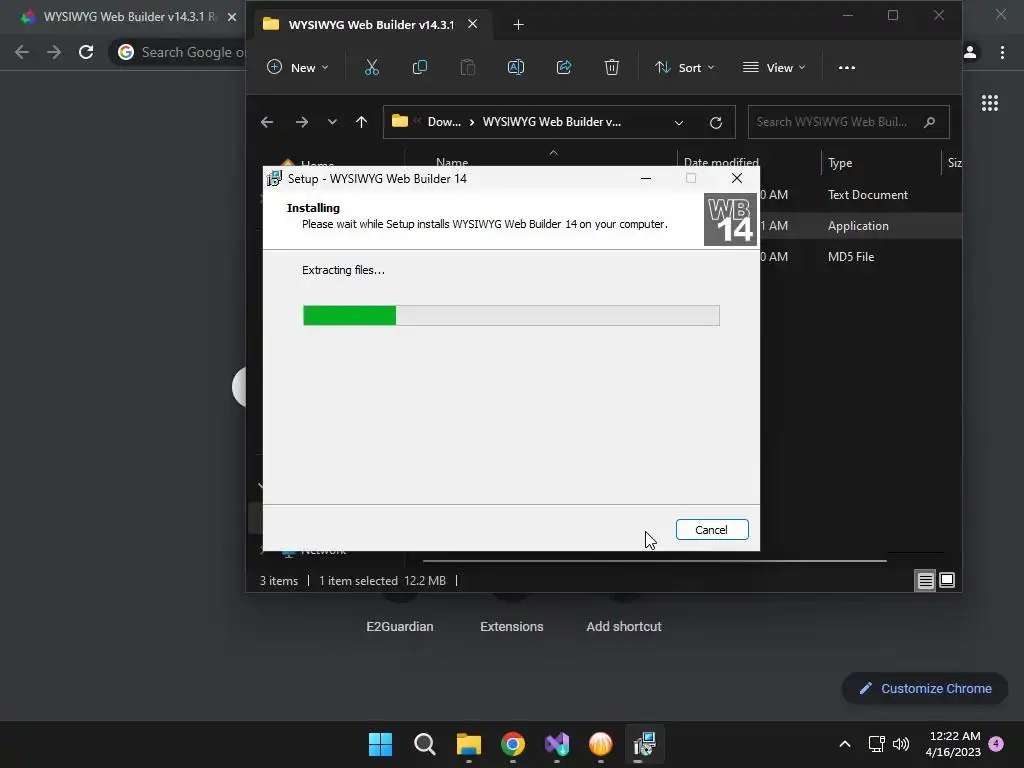Expand the address bar history dropdown
The width and height of the screenshot is (1024, 768).
(x=679, y=122)
